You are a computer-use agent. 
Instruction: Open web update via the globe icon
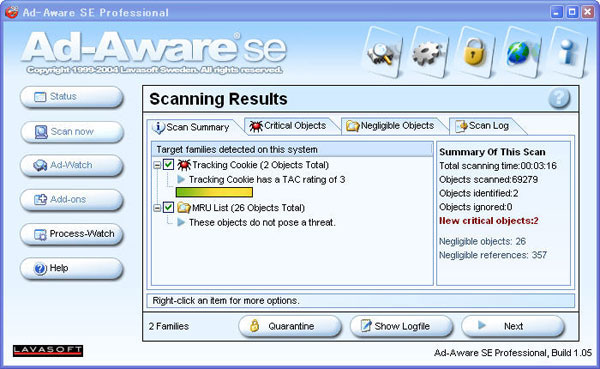521,53
